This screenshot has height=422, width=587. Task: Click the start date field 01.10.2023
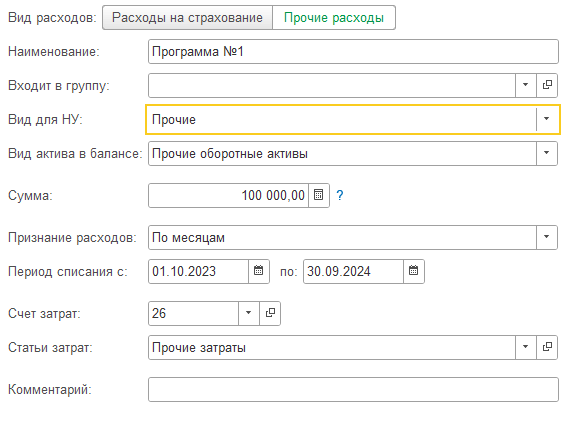(x=198, y=271)
